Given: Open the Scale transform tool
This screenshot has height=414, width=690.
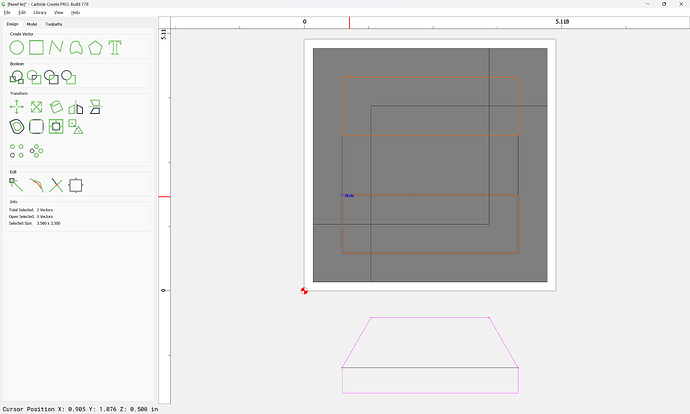Looking at the screenshot, I should [x=37, y=107].
